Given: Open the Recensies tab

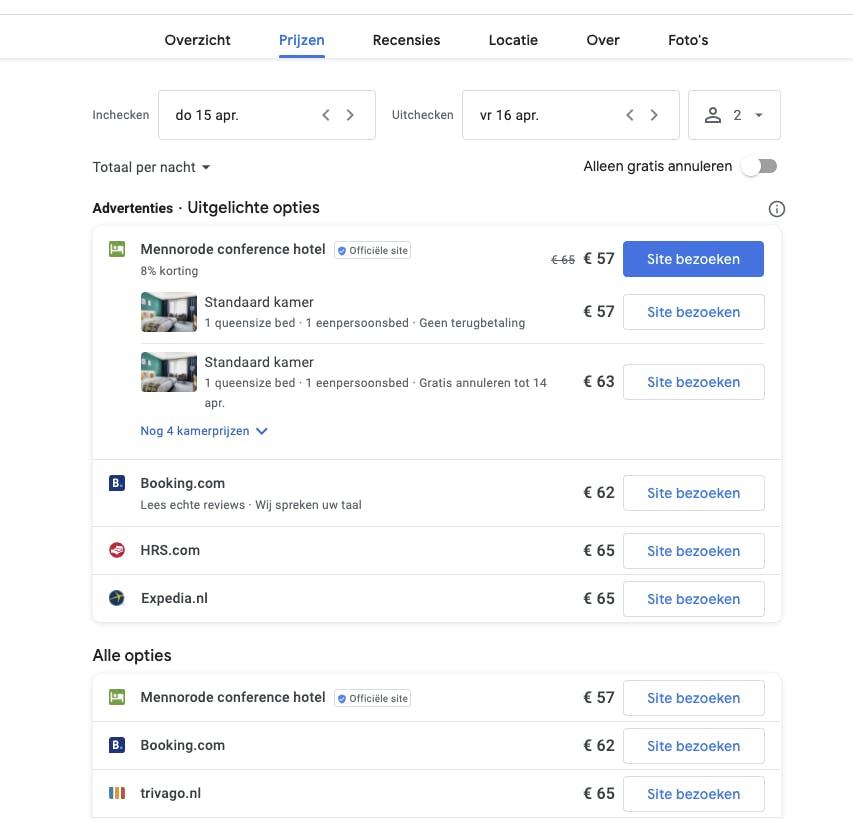Looking at the screenshot, I should point(406,40).
